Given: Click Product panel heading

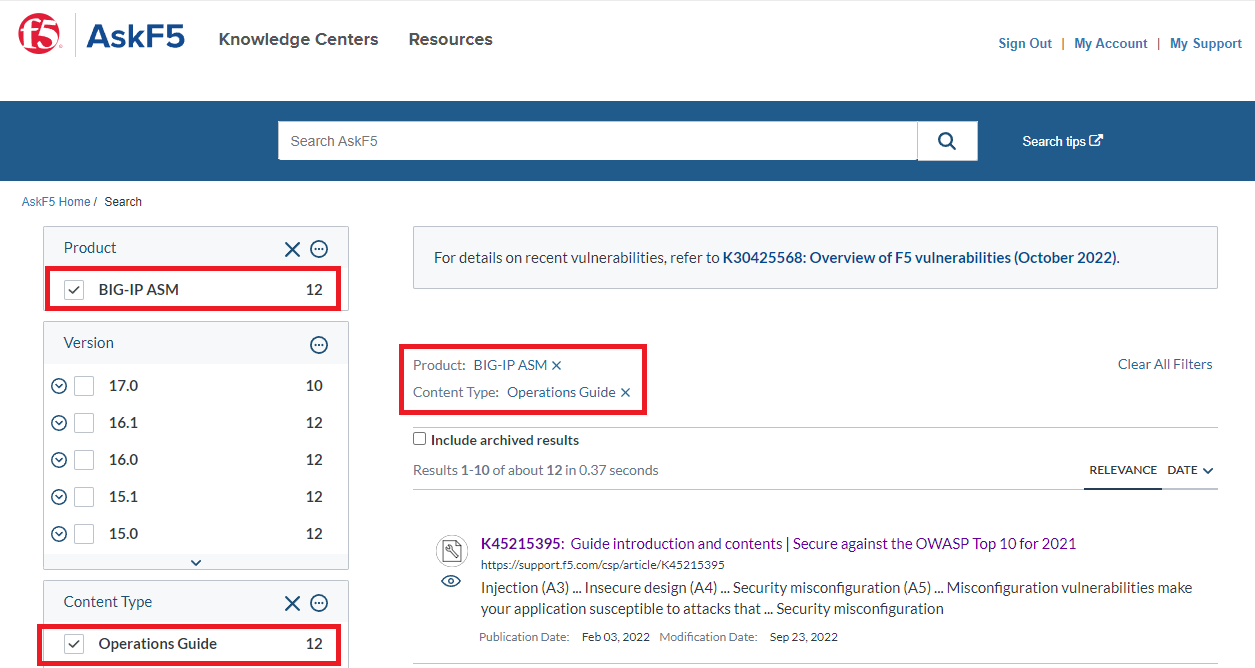Looking at the screenshot, I should click(x=90, y=248).
